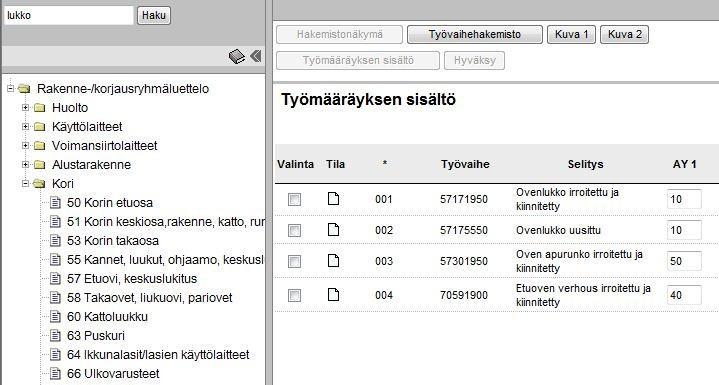
Task: Collapse the Rakenne-/korjausryhmäluettelo root node
Action: pyautogui.click(x=11, y=88)
